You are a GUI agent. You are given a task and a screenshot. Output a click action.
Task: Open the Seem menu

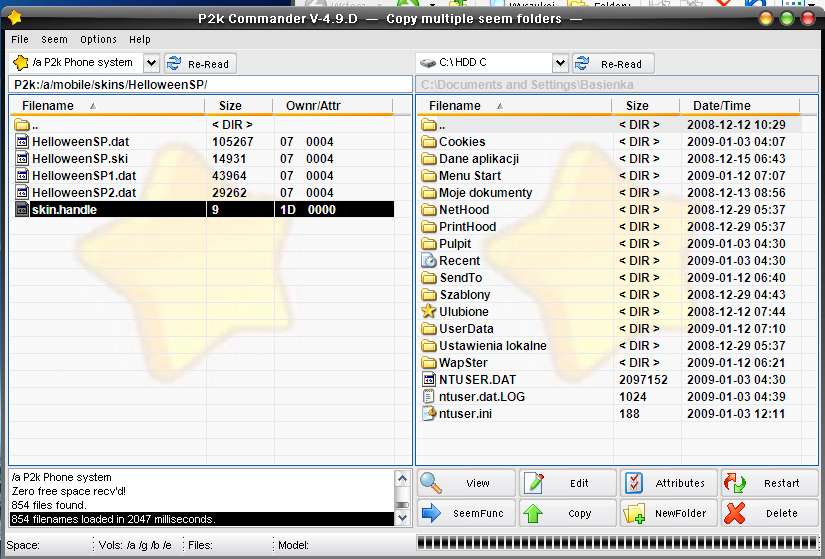pos(54,39)
